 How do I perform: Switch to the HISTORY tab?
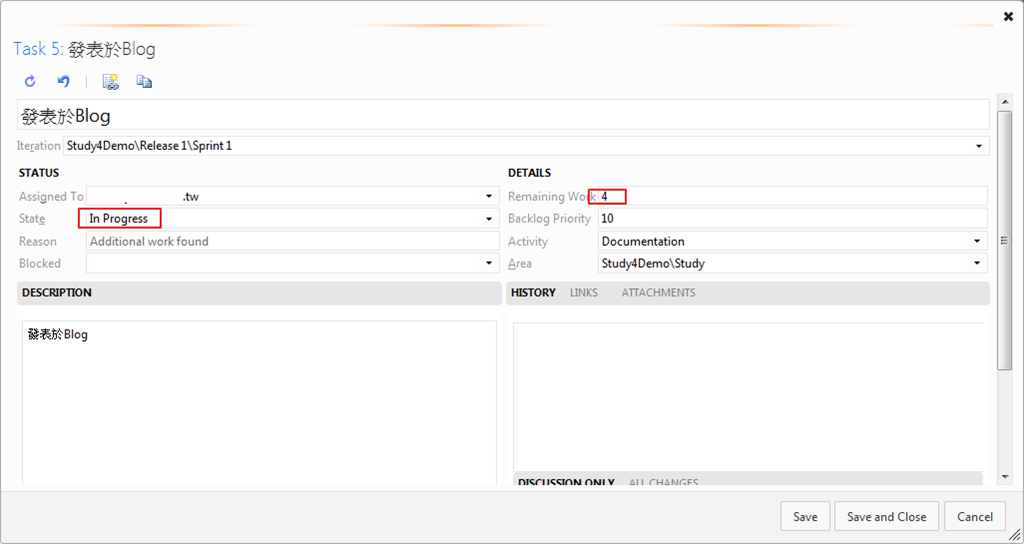(533, 293)
